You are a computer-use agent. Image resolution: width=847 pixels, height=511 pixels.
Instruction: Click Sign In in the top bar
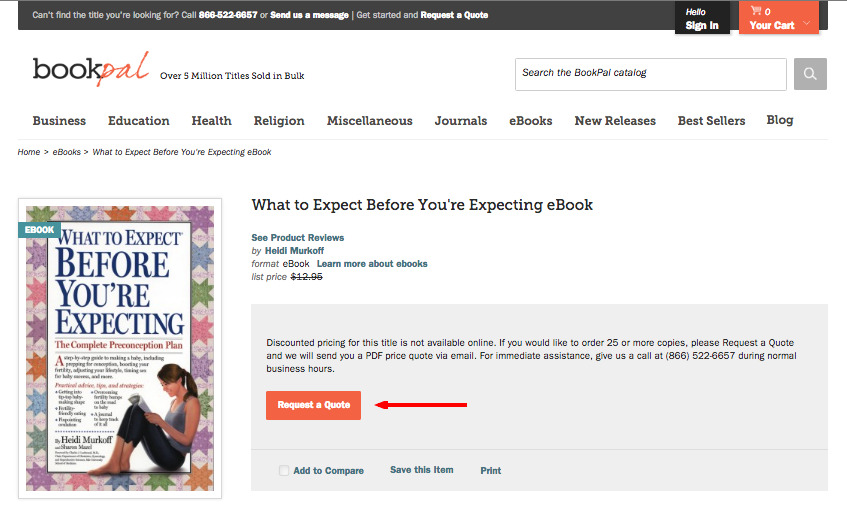pos(702,25)
